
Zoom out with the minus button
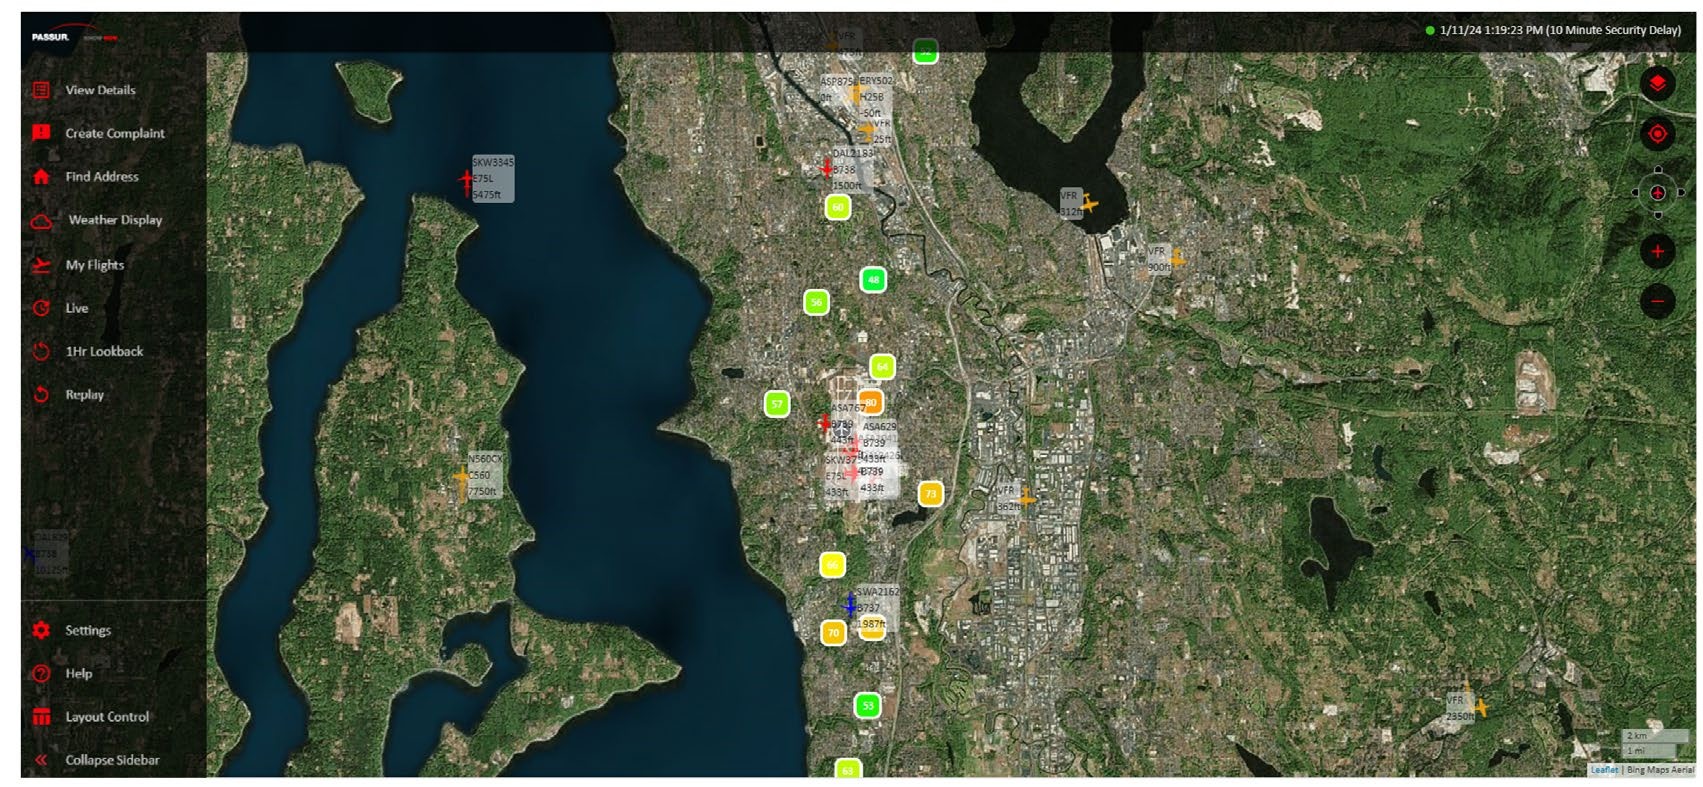[x=1657, y=301]
